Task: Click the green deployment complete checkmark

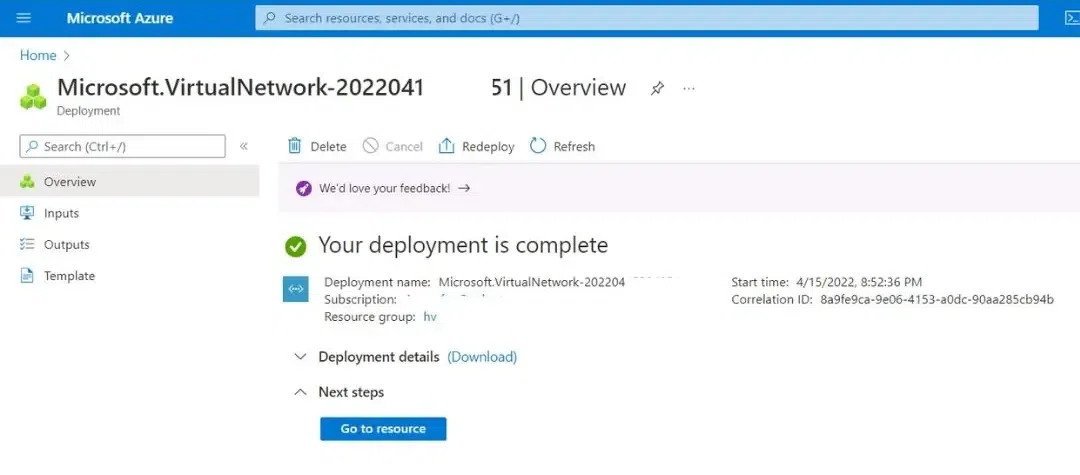Action: (295, 246)
